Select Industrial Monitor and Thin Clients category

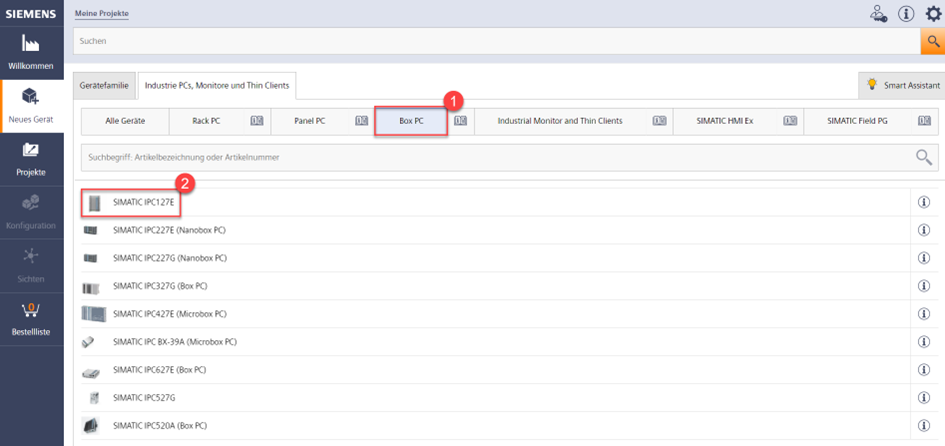tap(560, 121)
